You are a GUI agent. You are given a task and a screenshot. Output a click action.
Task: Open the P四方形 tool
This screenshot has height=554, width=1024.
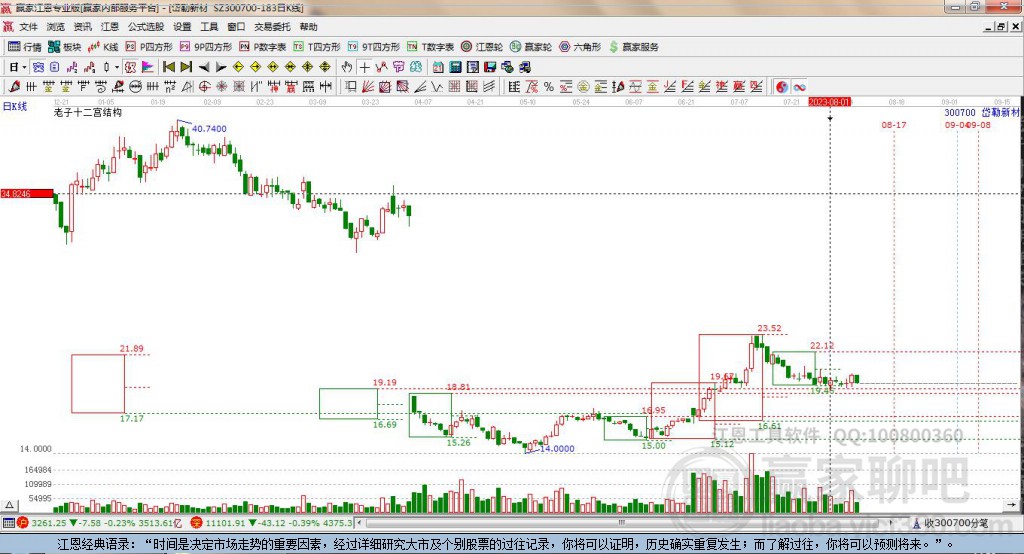149,47
